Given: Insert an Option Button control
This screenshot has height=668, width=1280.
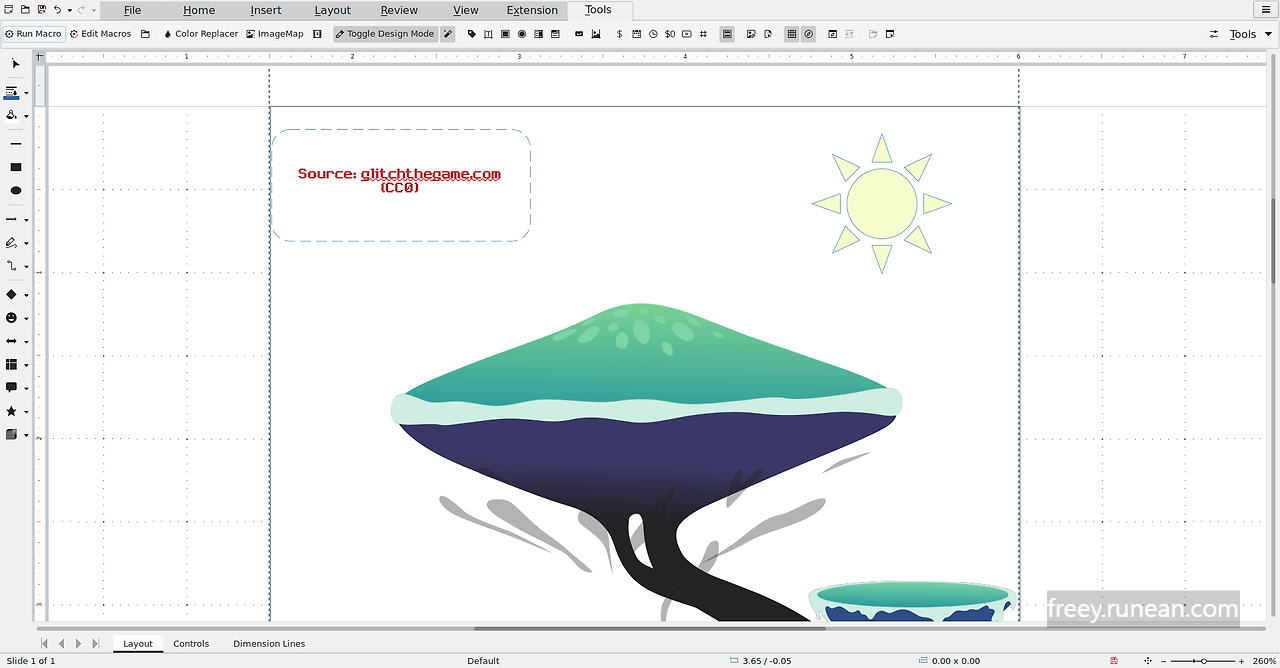Looking at the screenshot, I should [521, 33].
